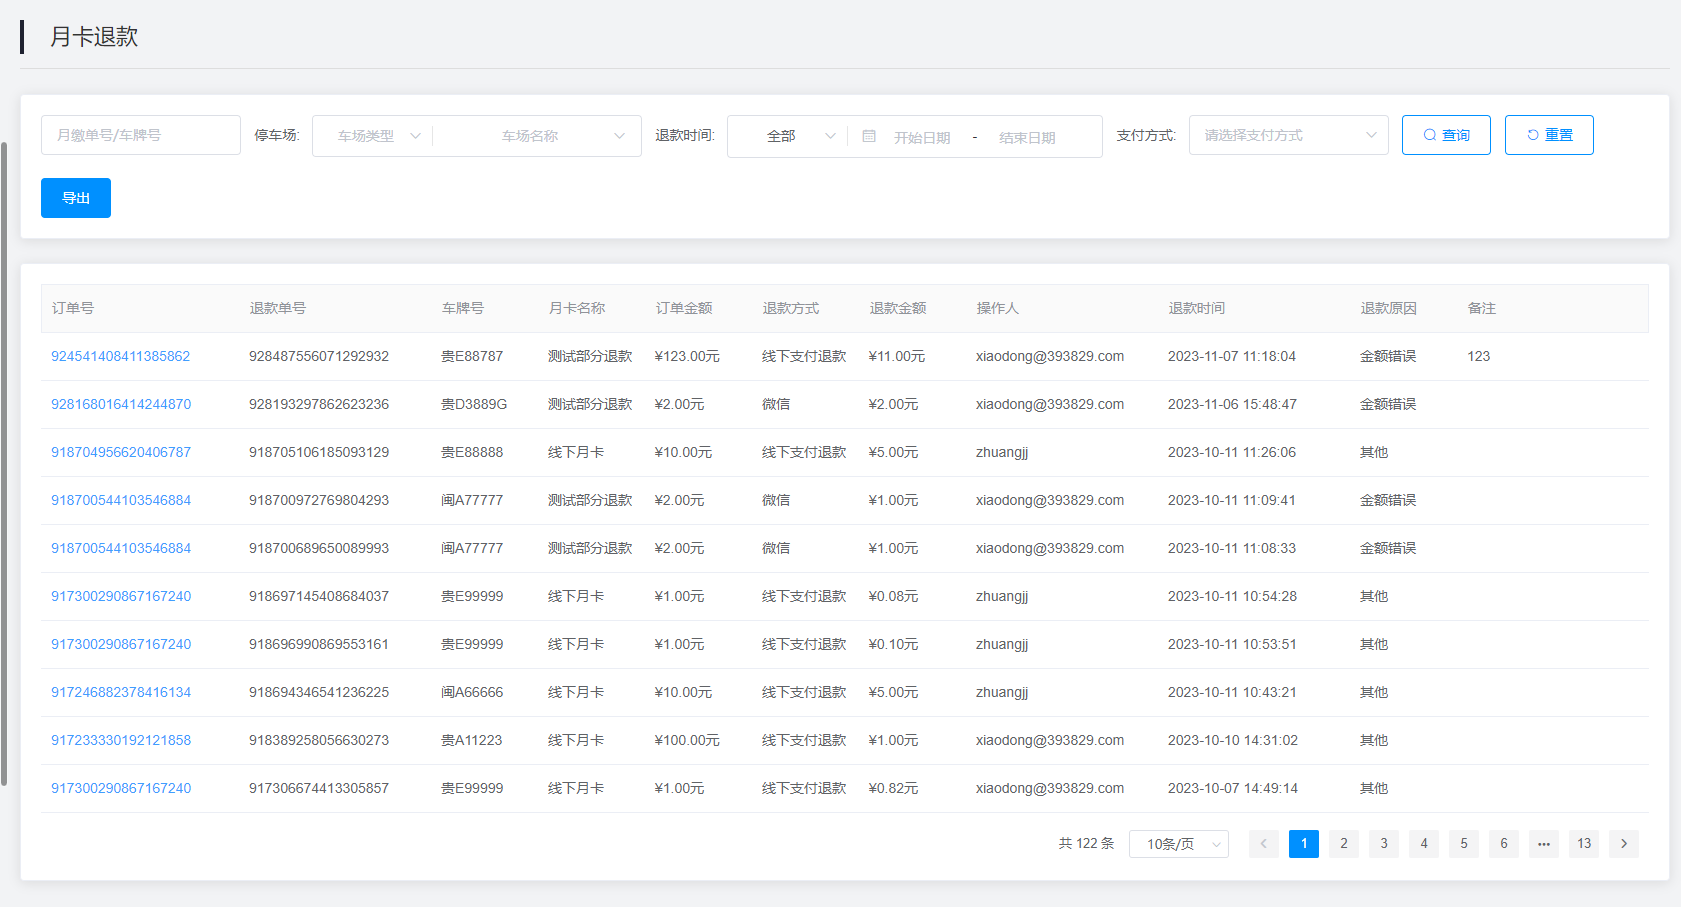This screenshot has width=1681, height=907.
Task: Jump to last page 13
Action: [1583, 844]
